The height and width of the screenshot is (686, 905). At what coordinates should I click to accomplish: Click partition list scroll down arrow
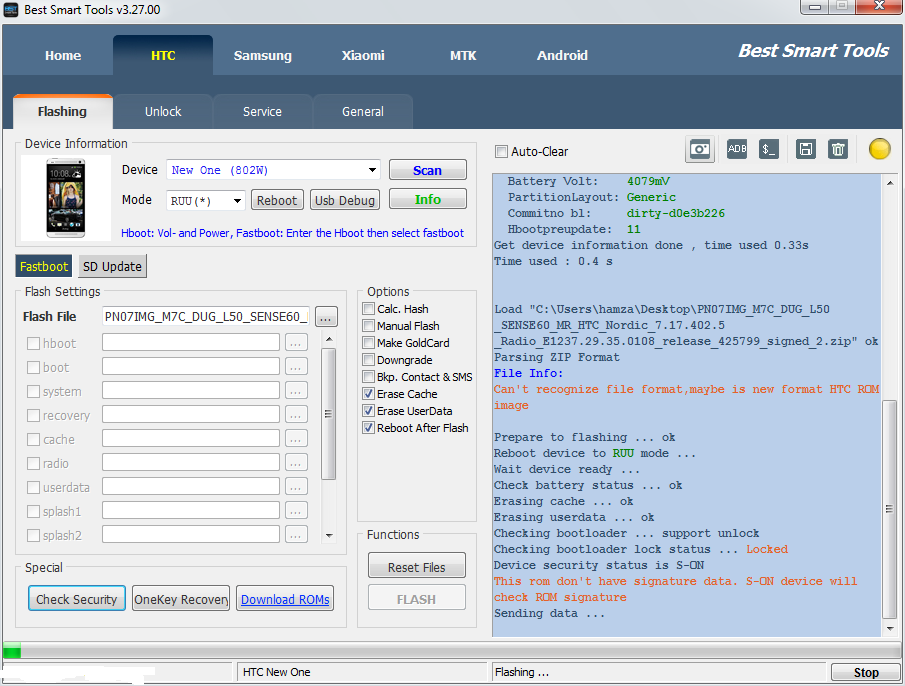pyautogui.click(x=328, y=535)
